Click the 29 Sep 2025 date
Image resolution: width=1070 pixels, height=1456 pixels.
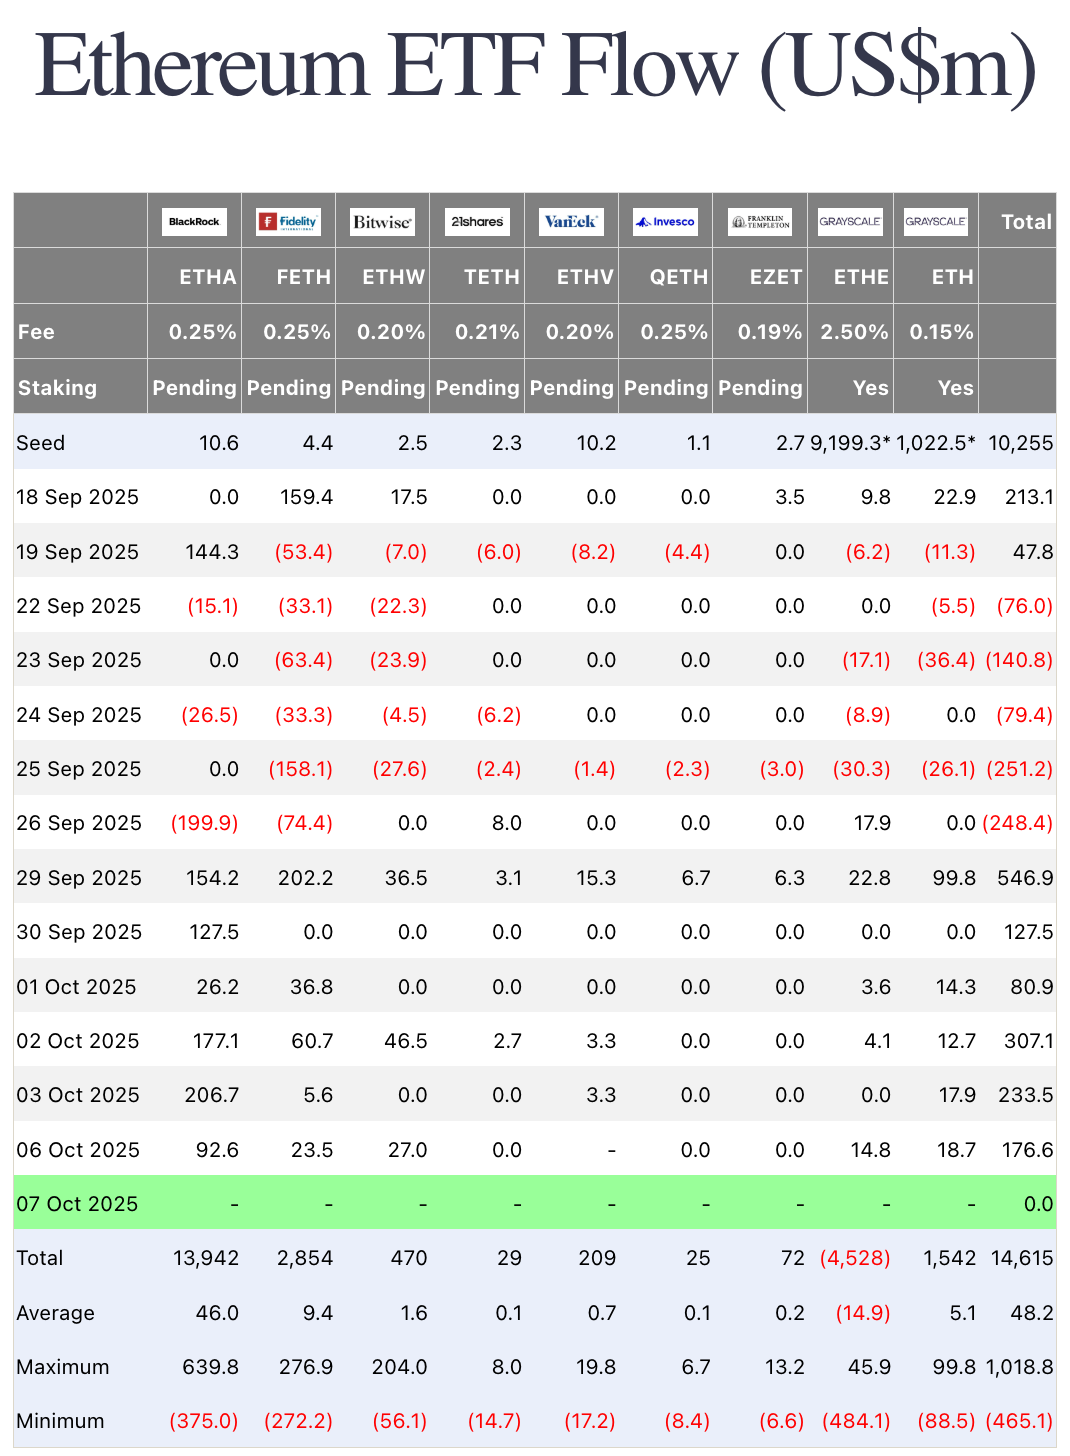point(79,878)
